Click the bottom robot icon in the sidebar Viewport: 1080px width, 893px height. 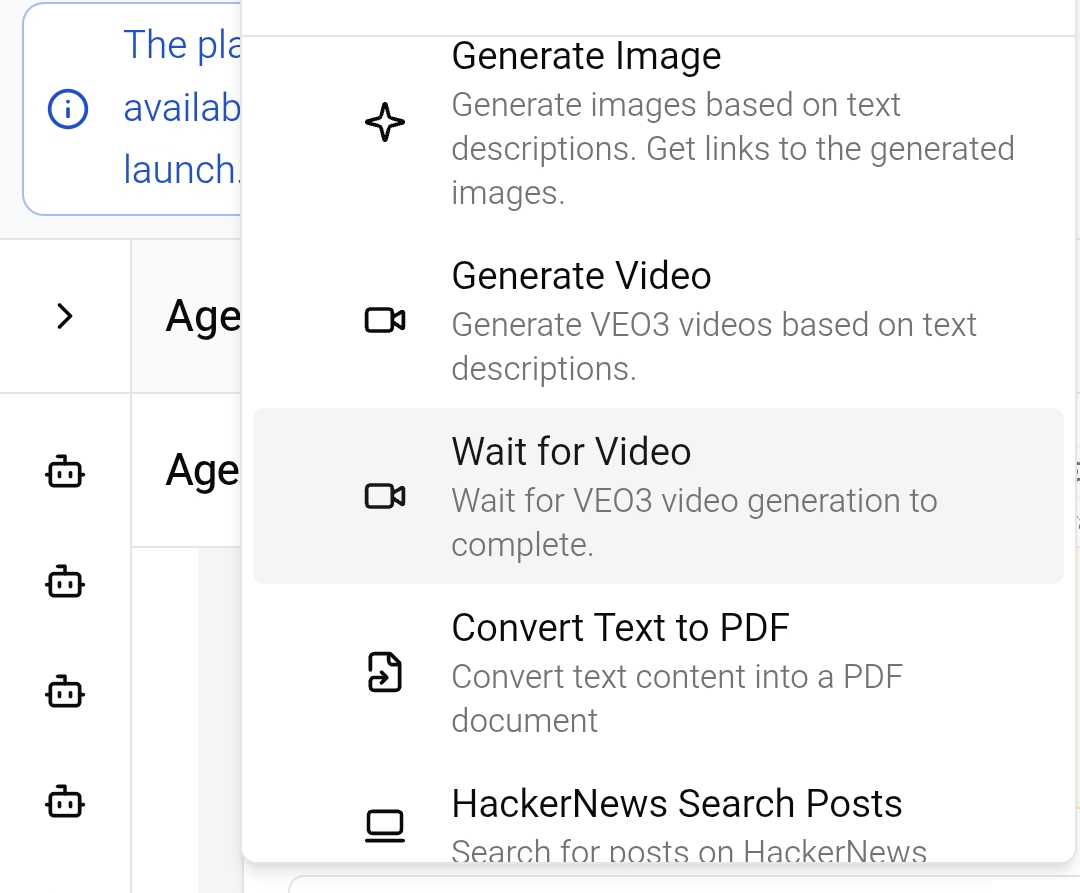[x=64, y=801]
